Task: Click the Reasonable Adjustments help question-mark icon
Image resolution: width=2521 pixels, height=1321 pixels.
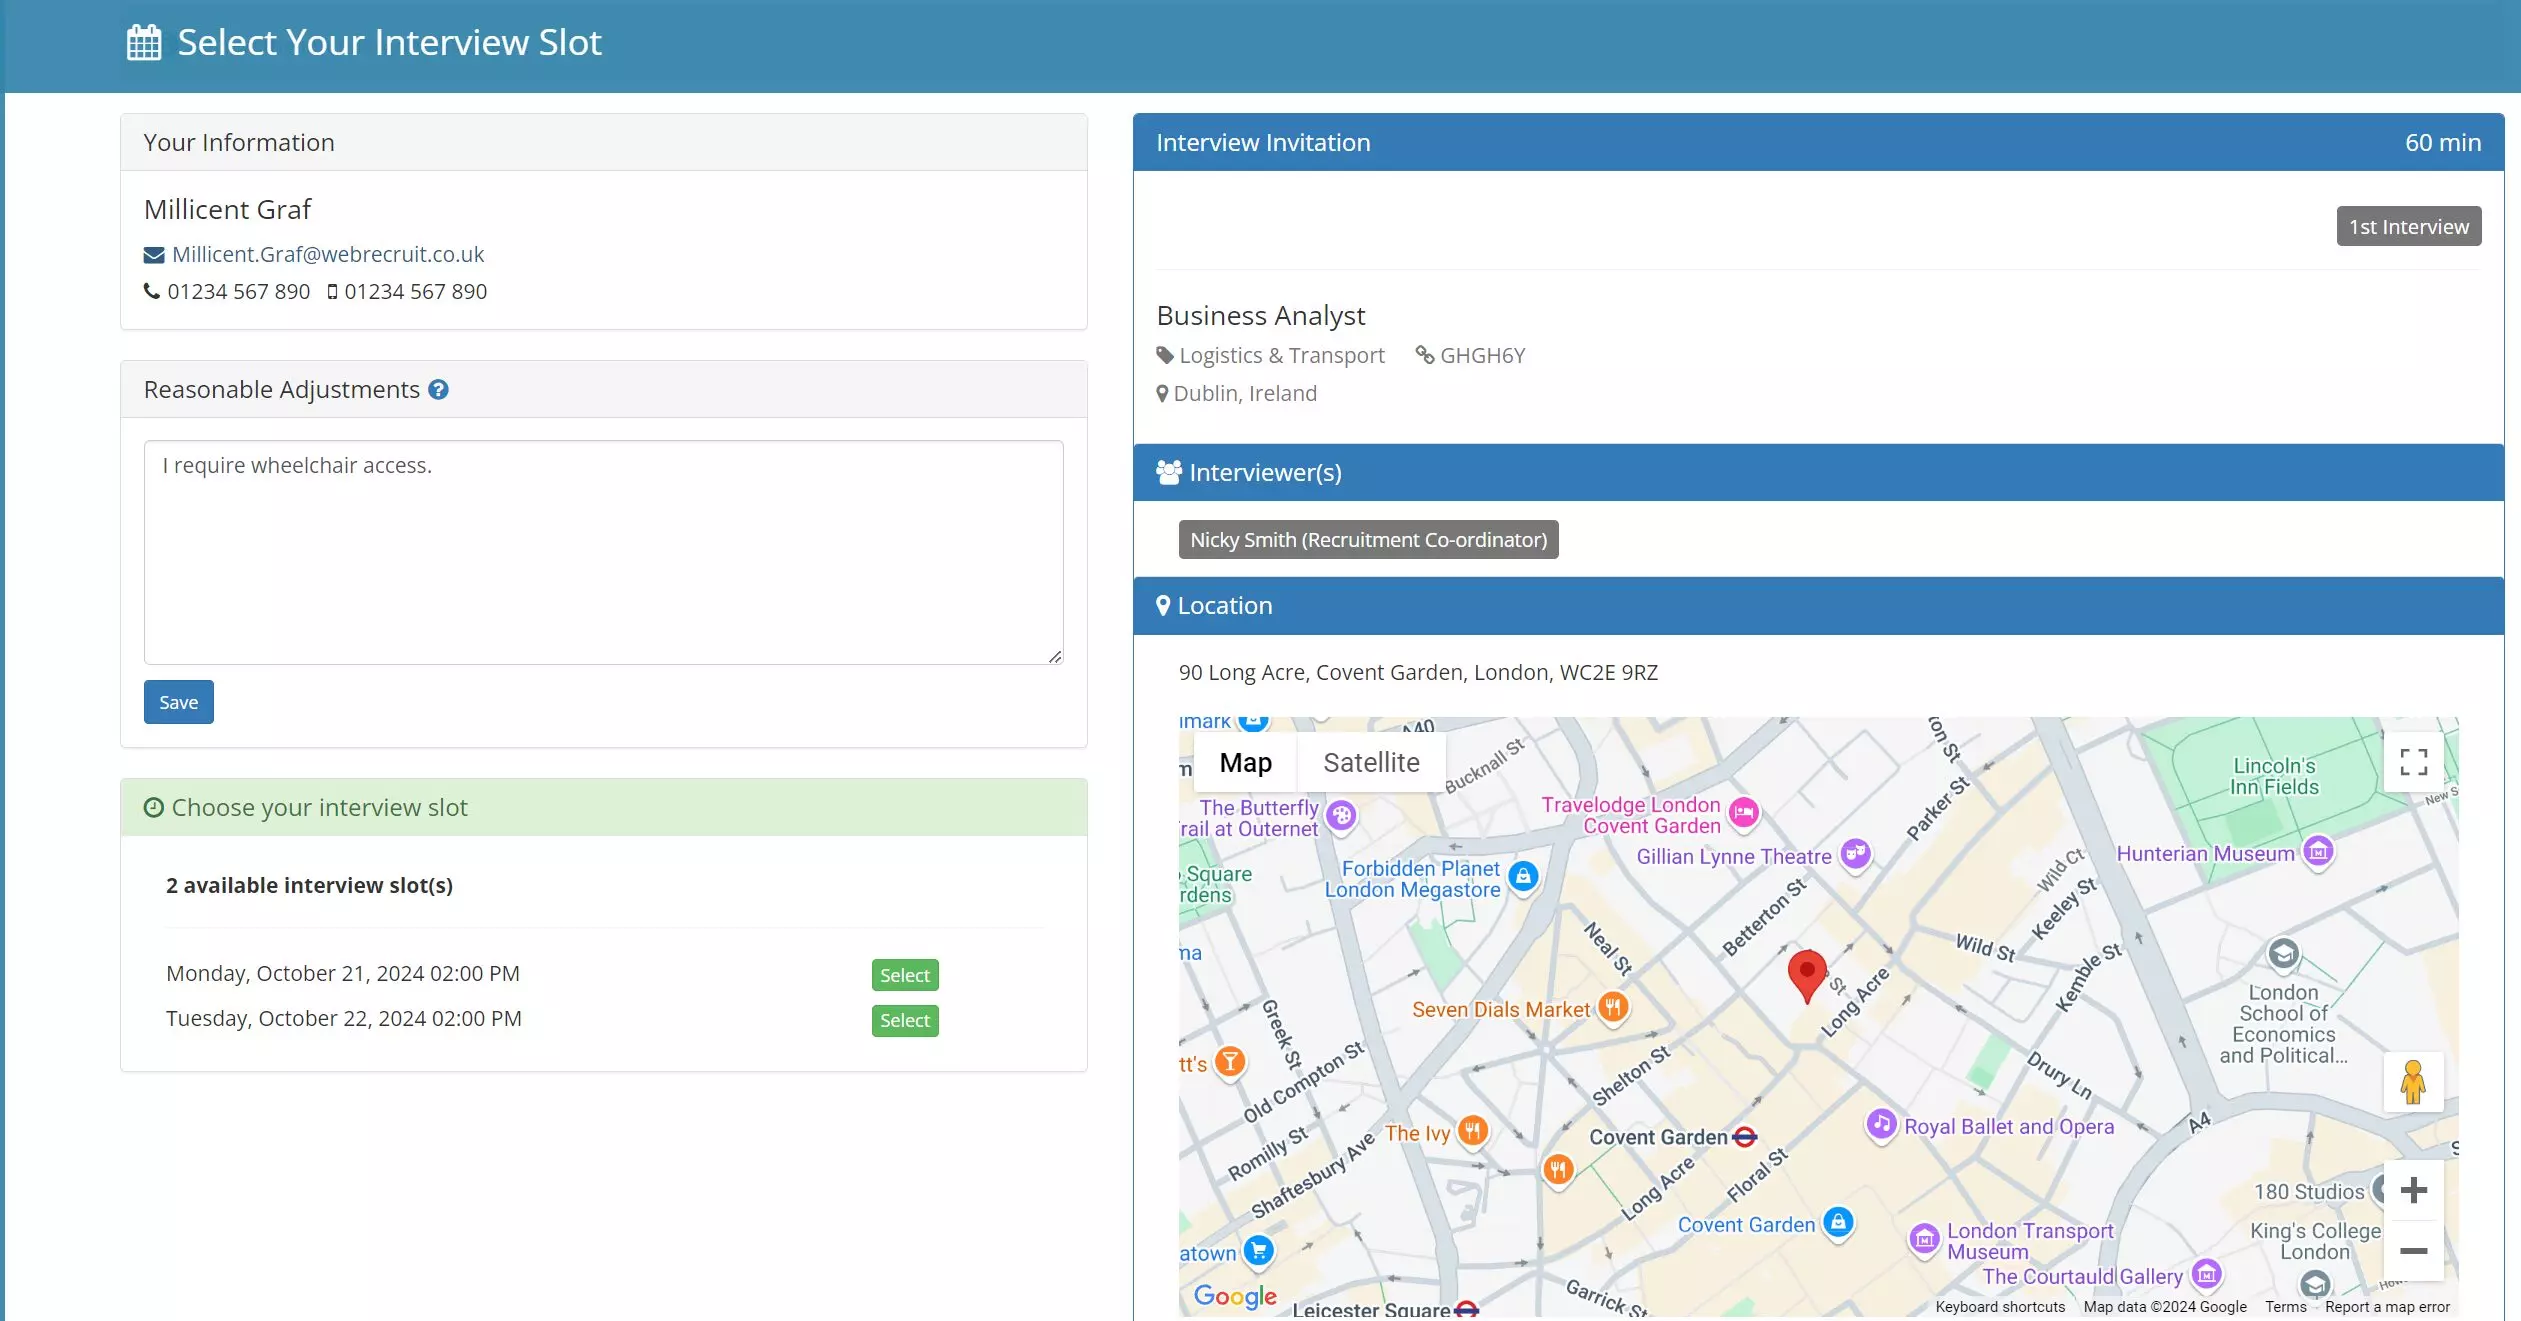Action: point(438,390)
